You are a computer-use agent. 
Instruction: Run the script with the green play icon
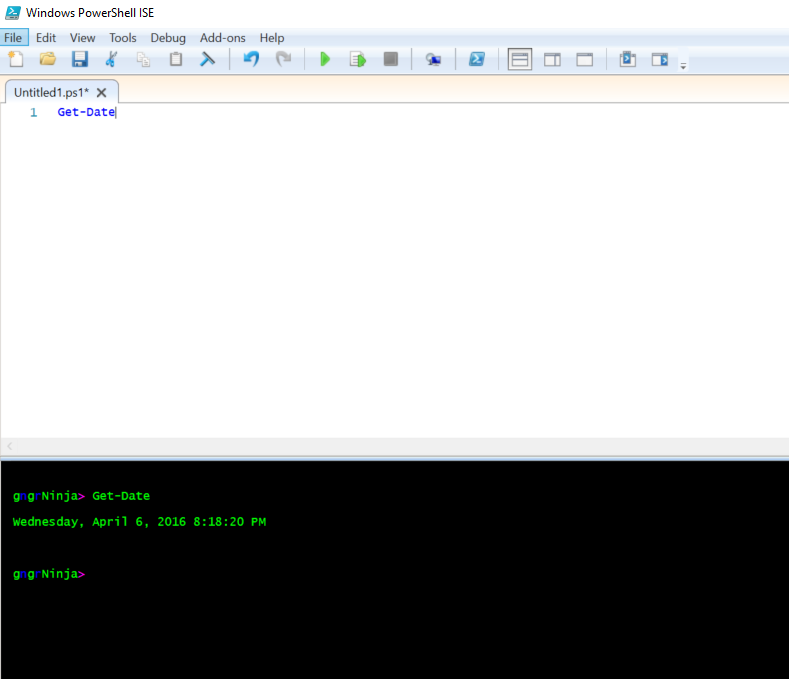point(324,60)
